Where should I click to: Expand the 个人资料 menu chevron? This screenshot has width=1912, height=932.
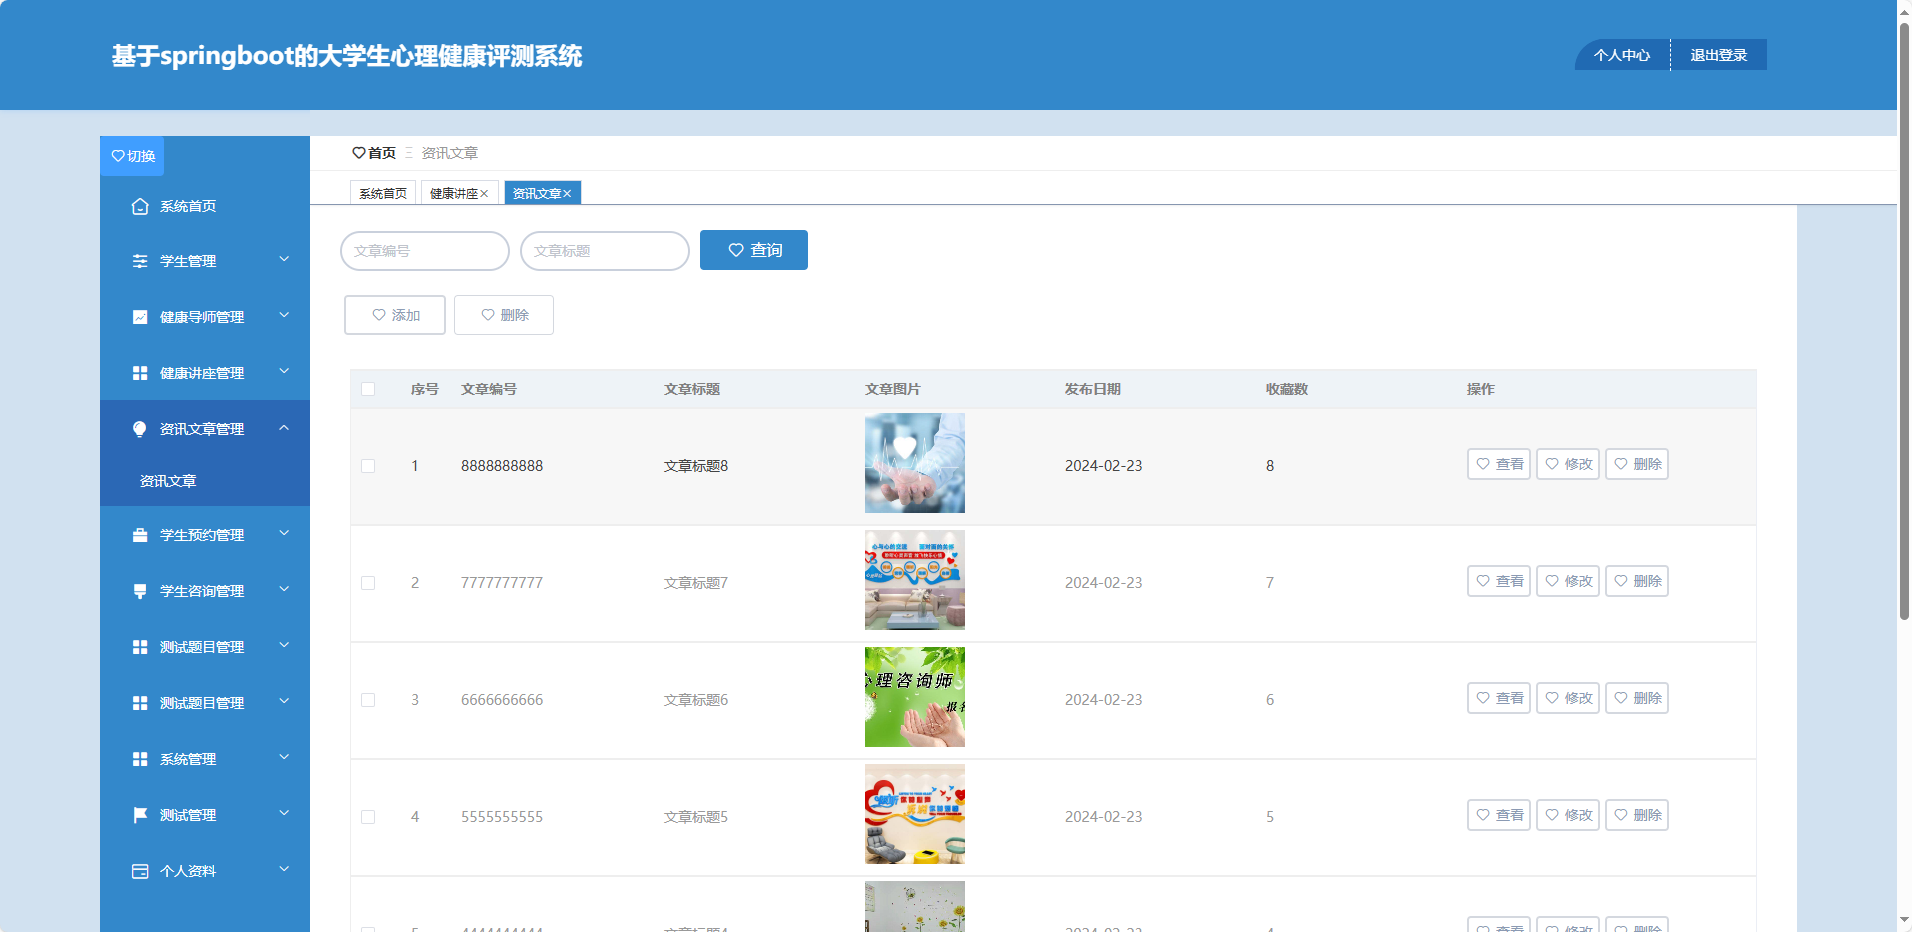[284, 870]
